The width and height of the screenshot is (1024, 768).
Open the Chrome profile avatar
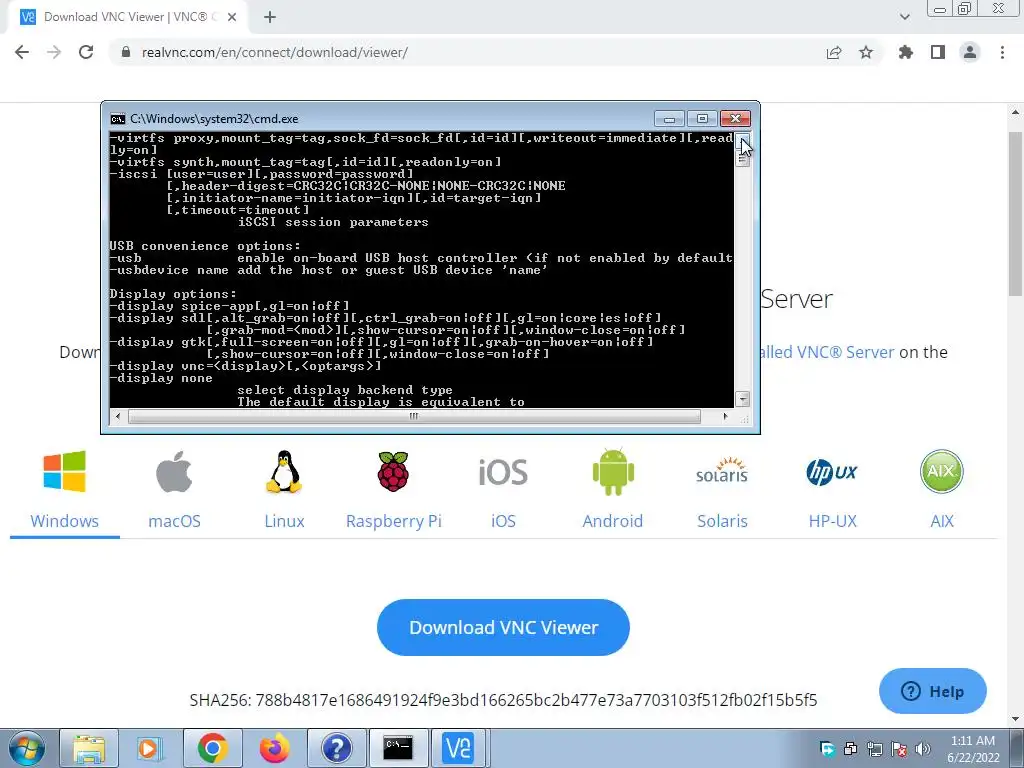pos(970,52)
